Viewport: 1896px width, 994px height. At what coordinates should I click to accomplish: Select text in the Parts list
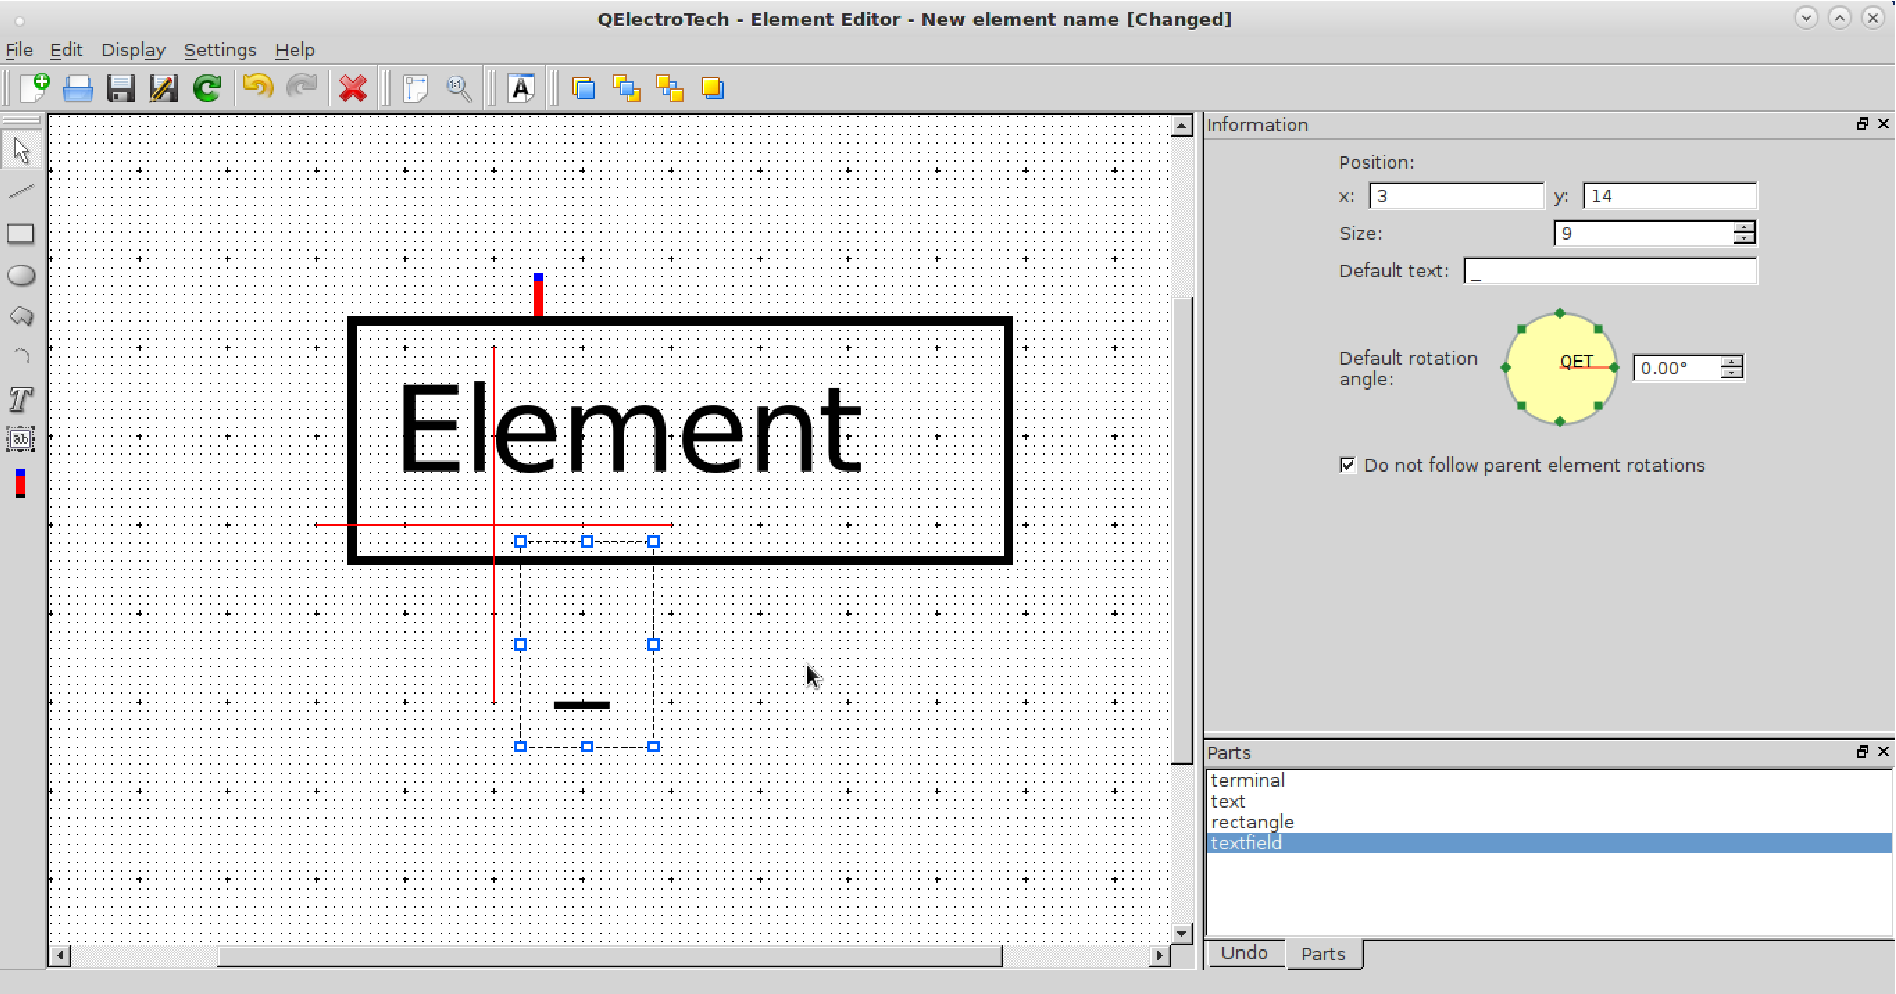click(1549, 801)
